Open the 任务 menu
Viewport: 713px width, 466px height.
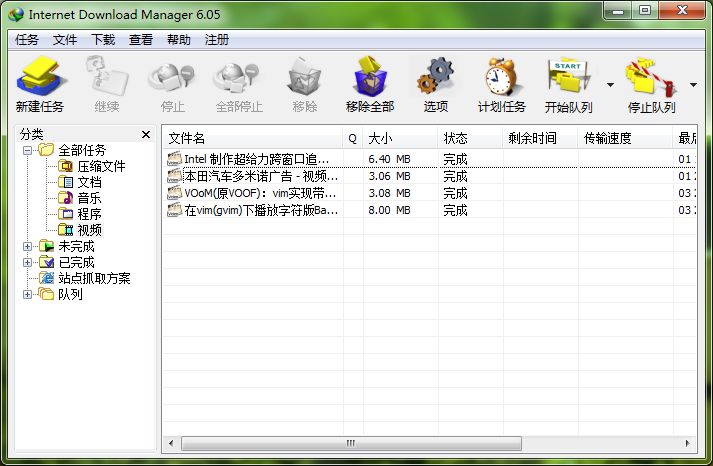click(27, 40)
